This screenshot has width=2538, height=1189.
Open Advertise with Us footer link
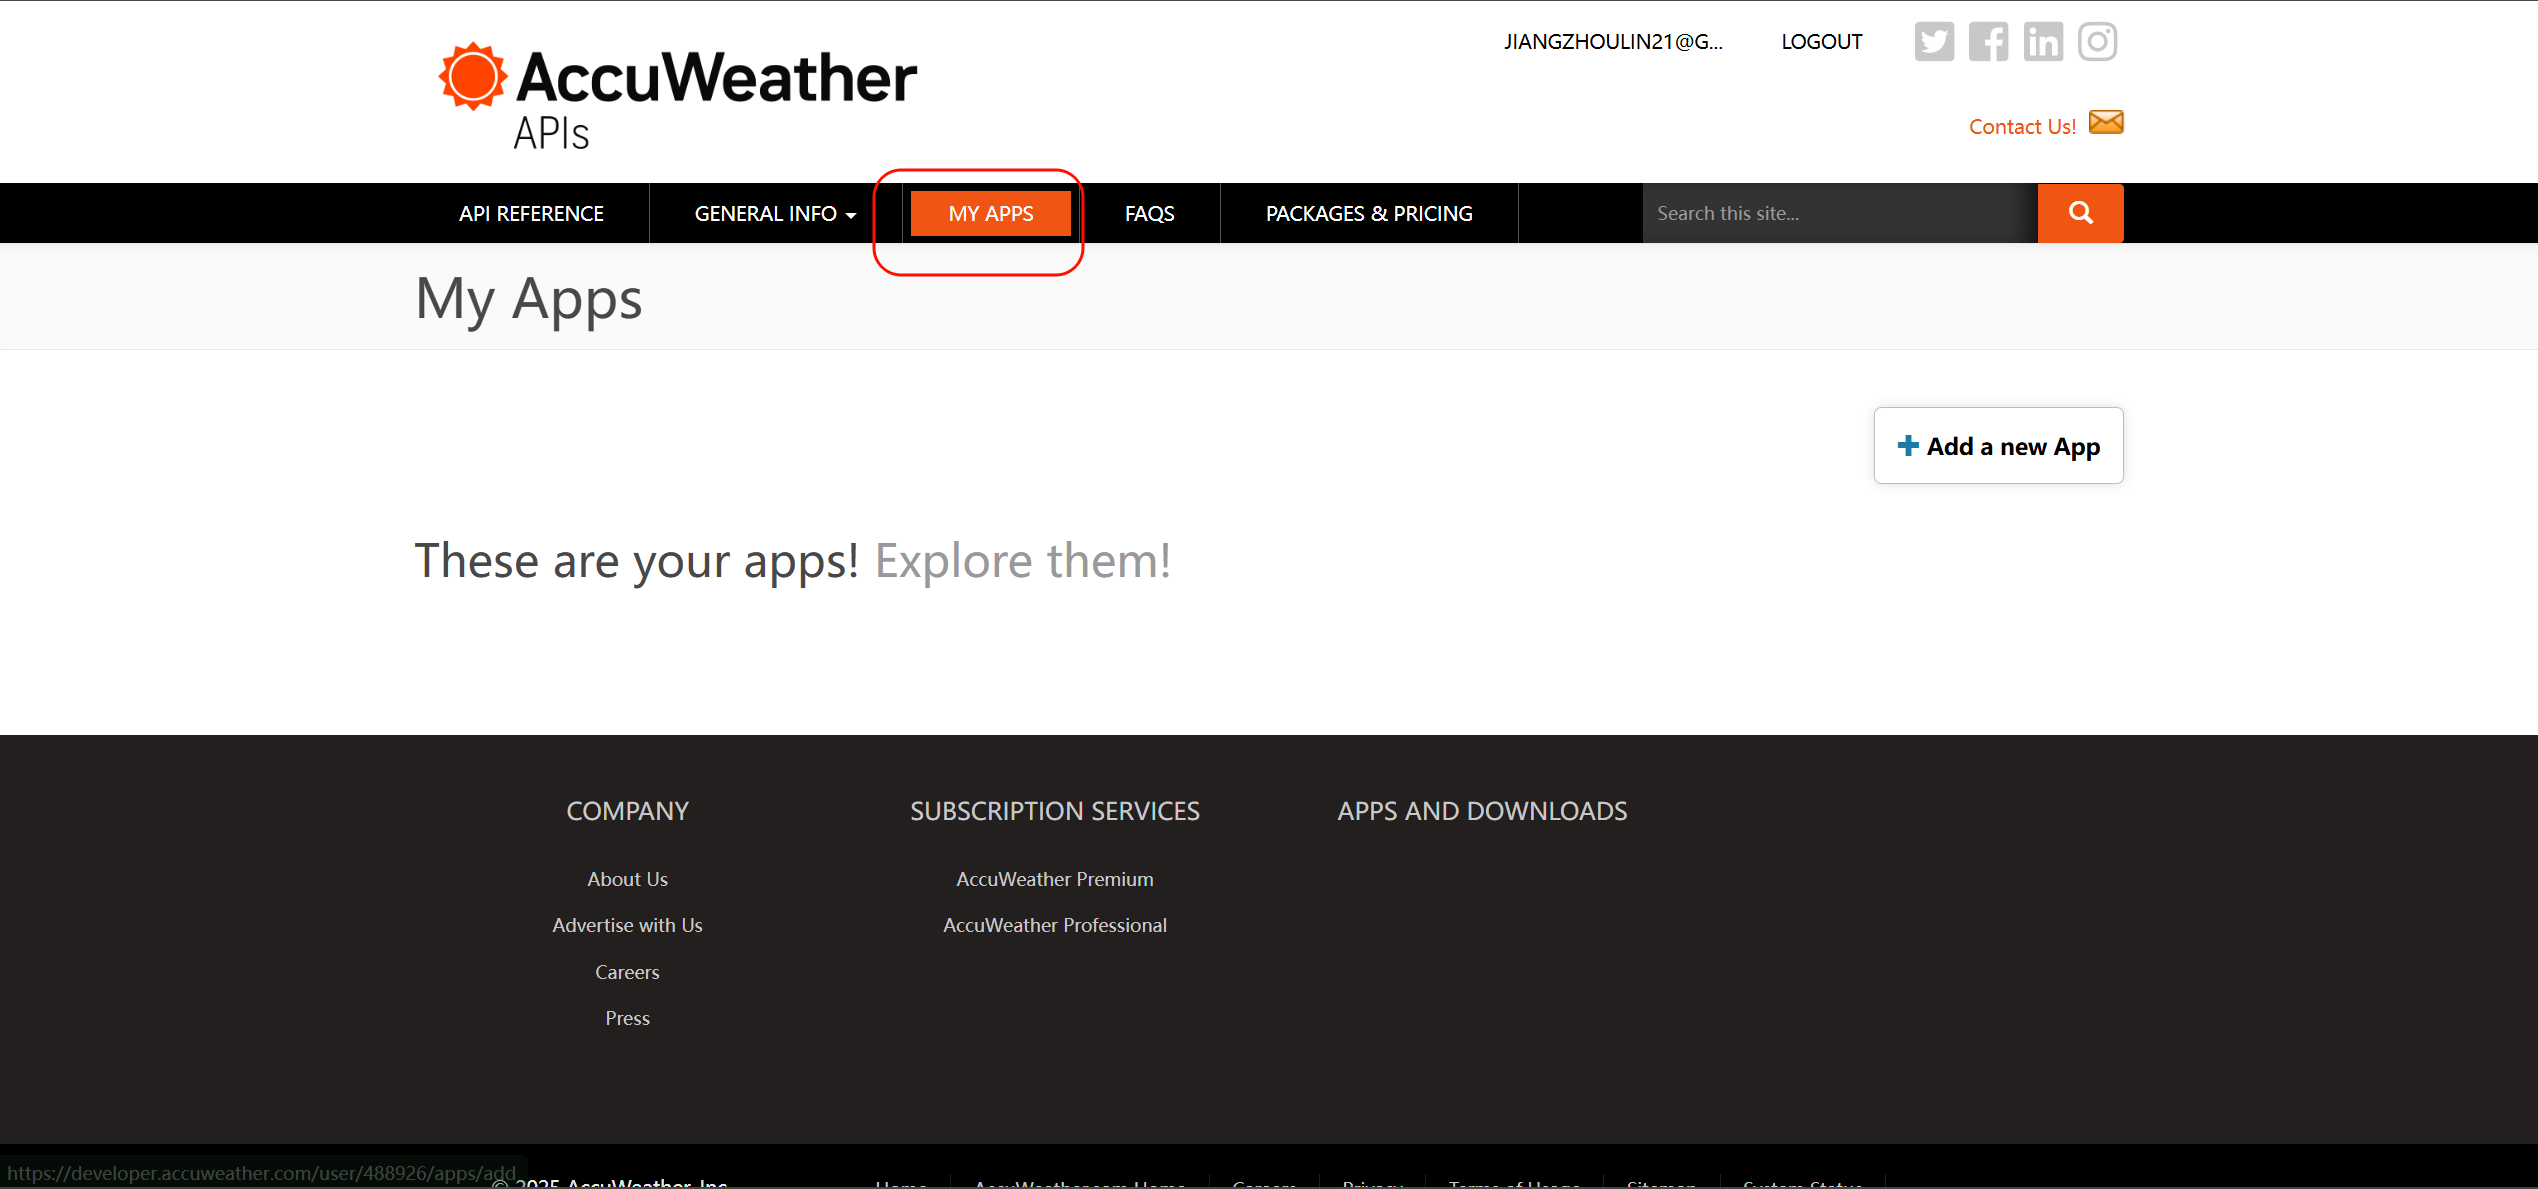click(627, 925)
